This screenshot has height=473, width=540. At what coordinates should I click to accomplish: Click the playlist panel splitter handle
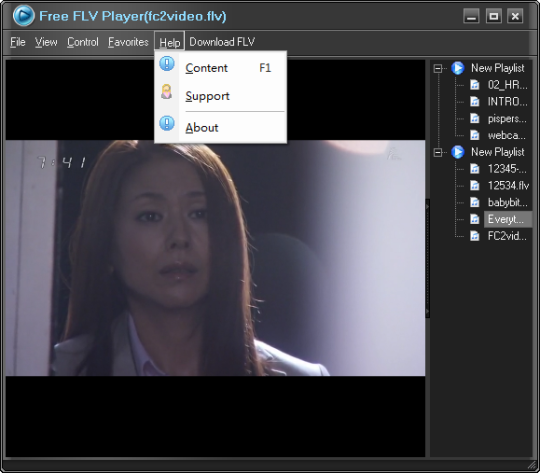tap(428, 258)
